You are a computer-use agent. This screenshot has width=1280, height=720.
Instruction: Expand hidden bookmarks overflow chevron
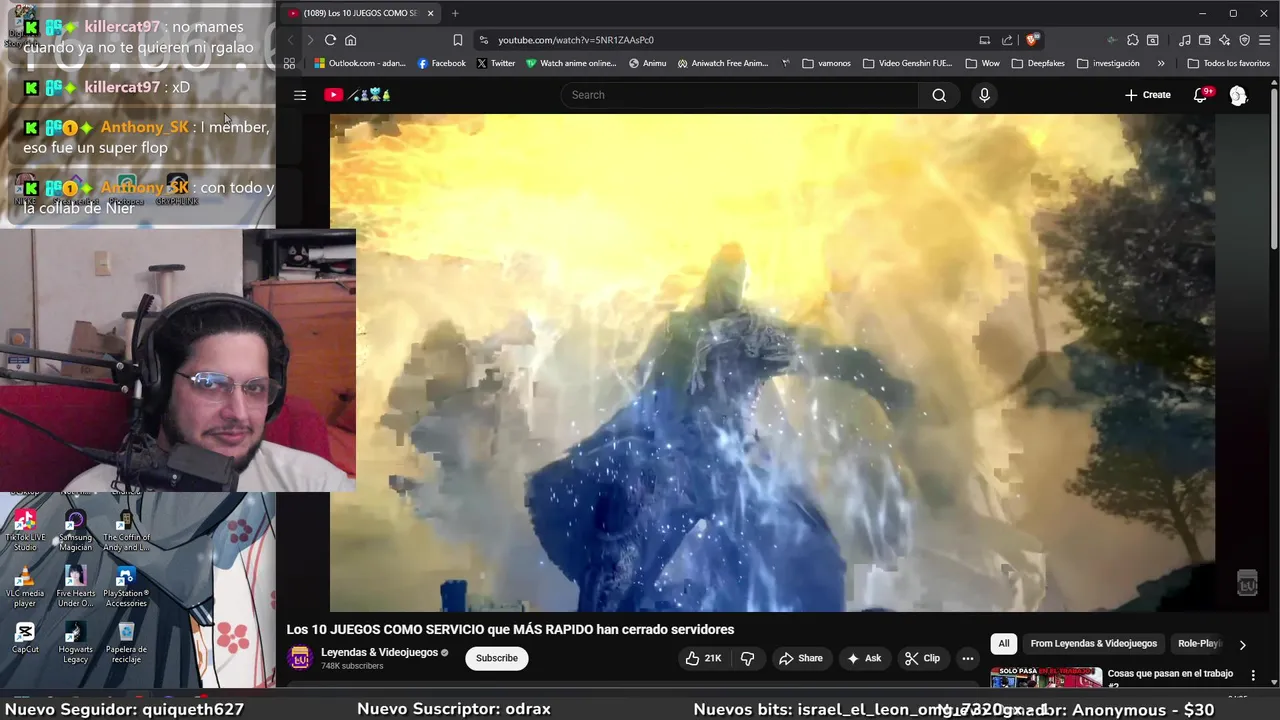pyautogui.click(x=1160, y=63)
